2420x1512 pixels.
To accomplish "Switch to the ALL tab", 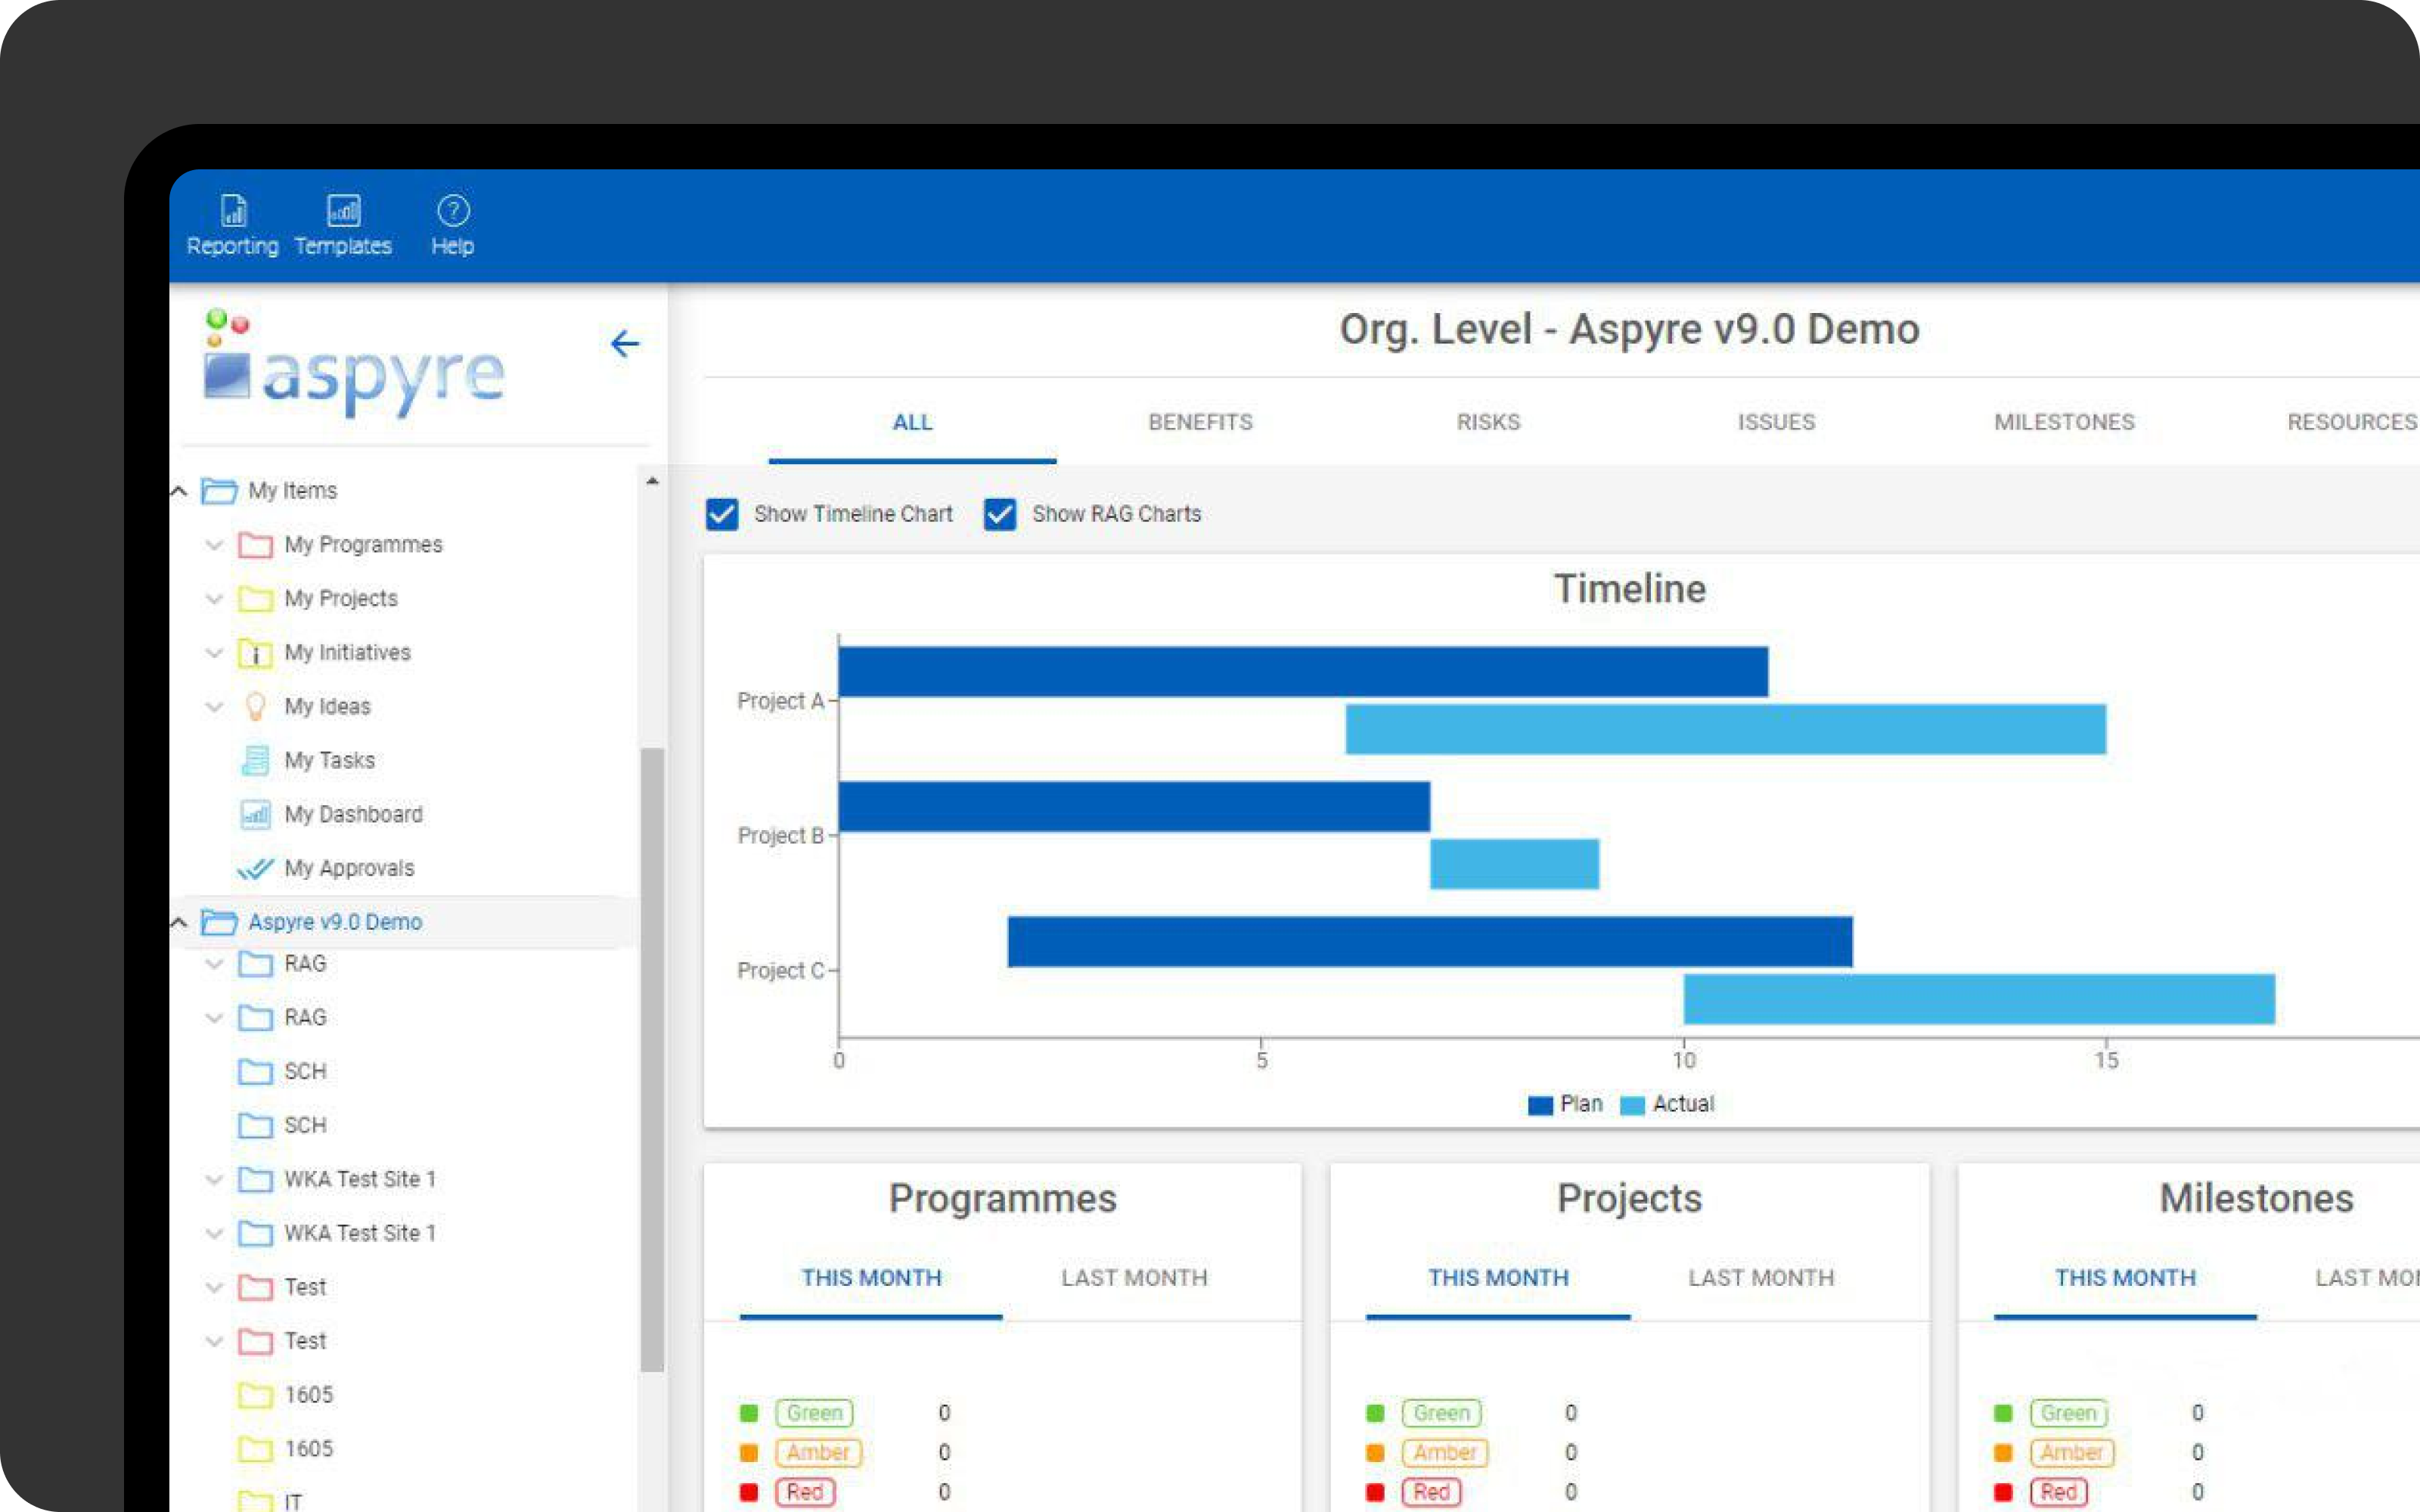I will (912, 422).
